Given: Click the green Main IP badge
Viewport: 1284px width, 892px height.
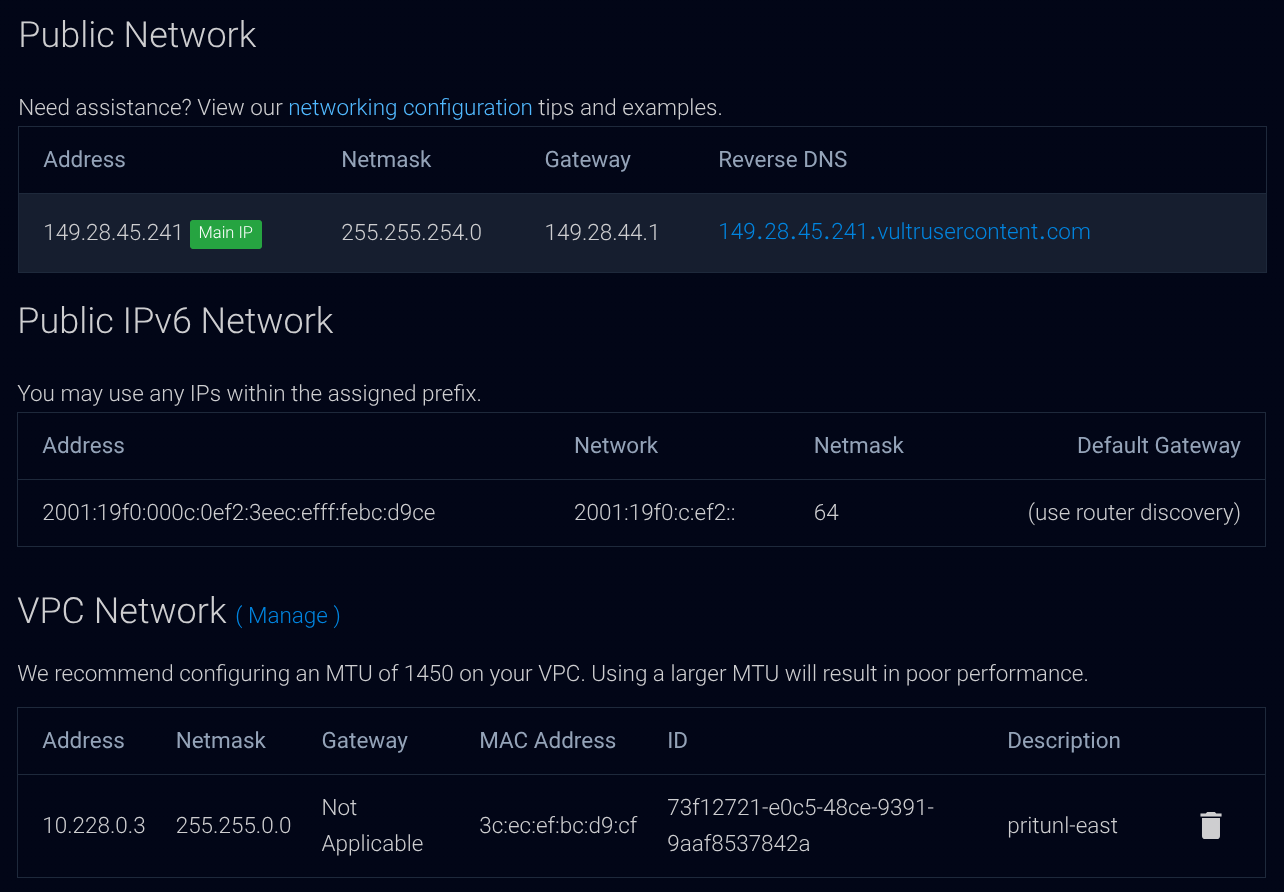Looking at the screenshot, I should 226,233.
